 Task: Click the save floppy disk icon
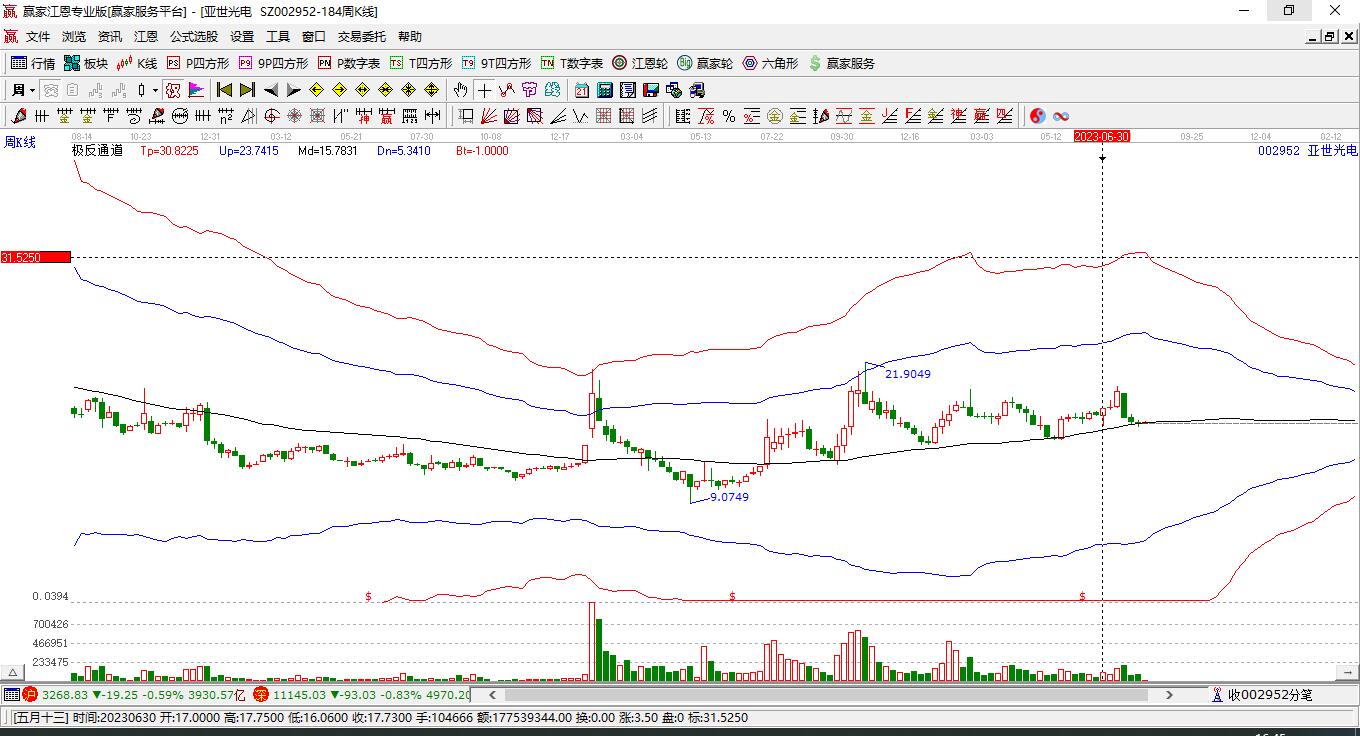pos(651,90)
